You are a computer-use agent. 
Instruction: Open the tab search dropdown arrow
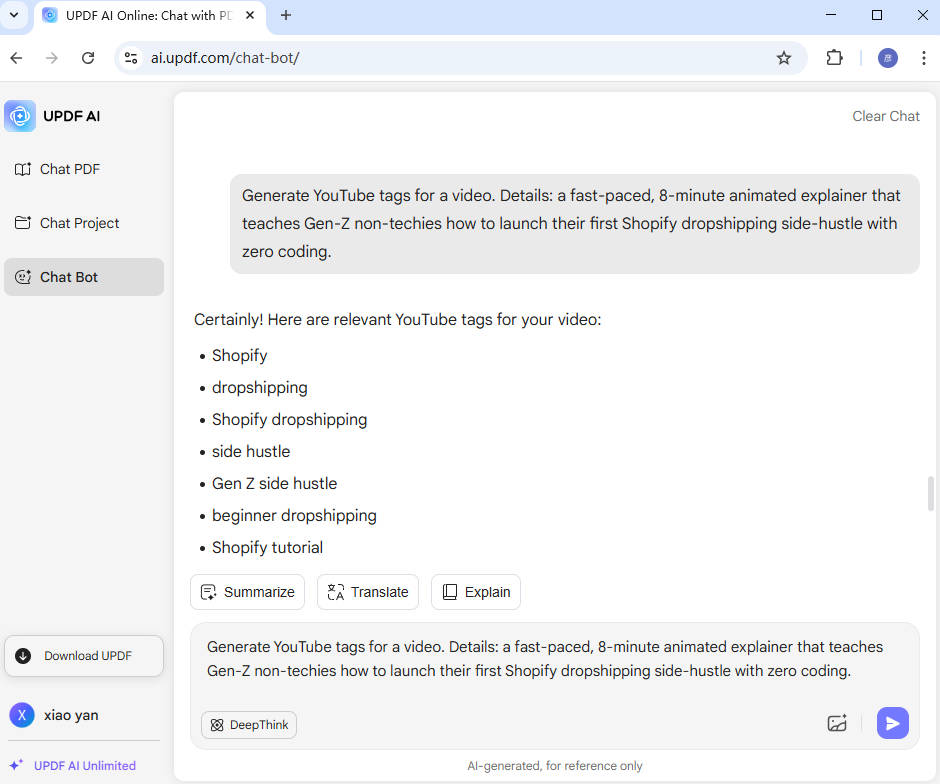point(14,15)
